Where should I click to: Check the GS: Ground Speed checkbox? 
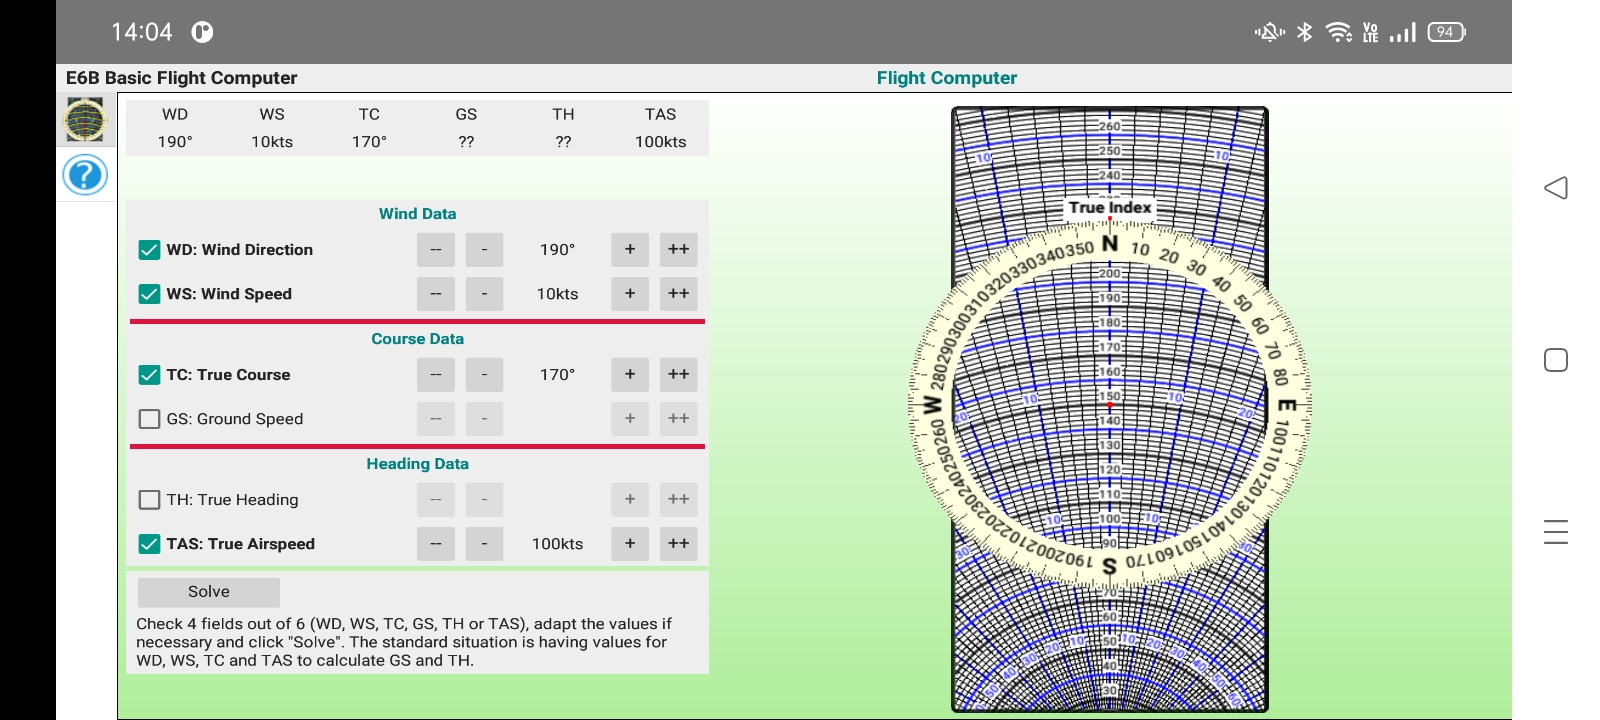[x=149, y=419]
